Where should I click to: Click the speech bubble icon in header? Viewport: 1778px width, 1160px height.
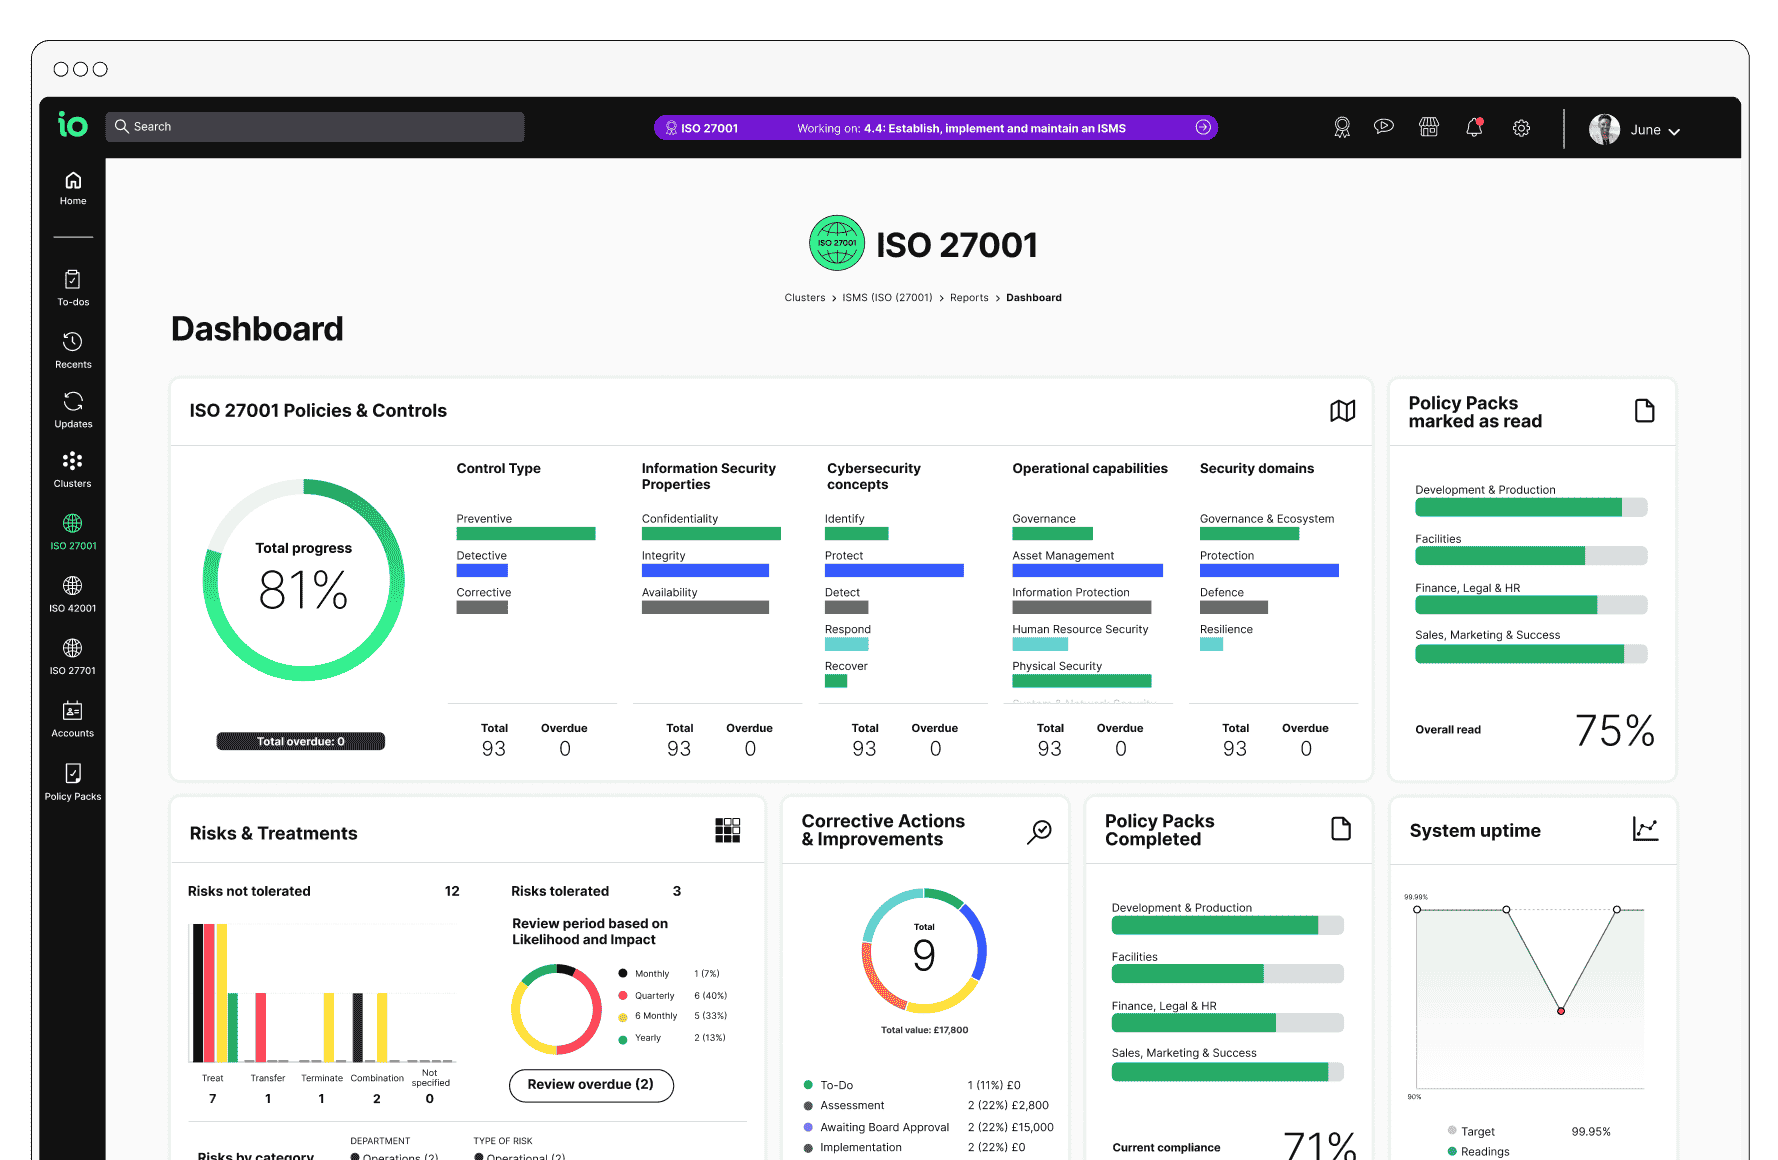tap(1384, 127)
